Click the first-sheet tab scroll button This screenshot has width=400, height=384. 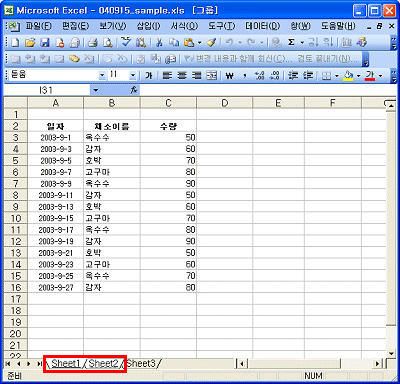(x=8, y=364)
